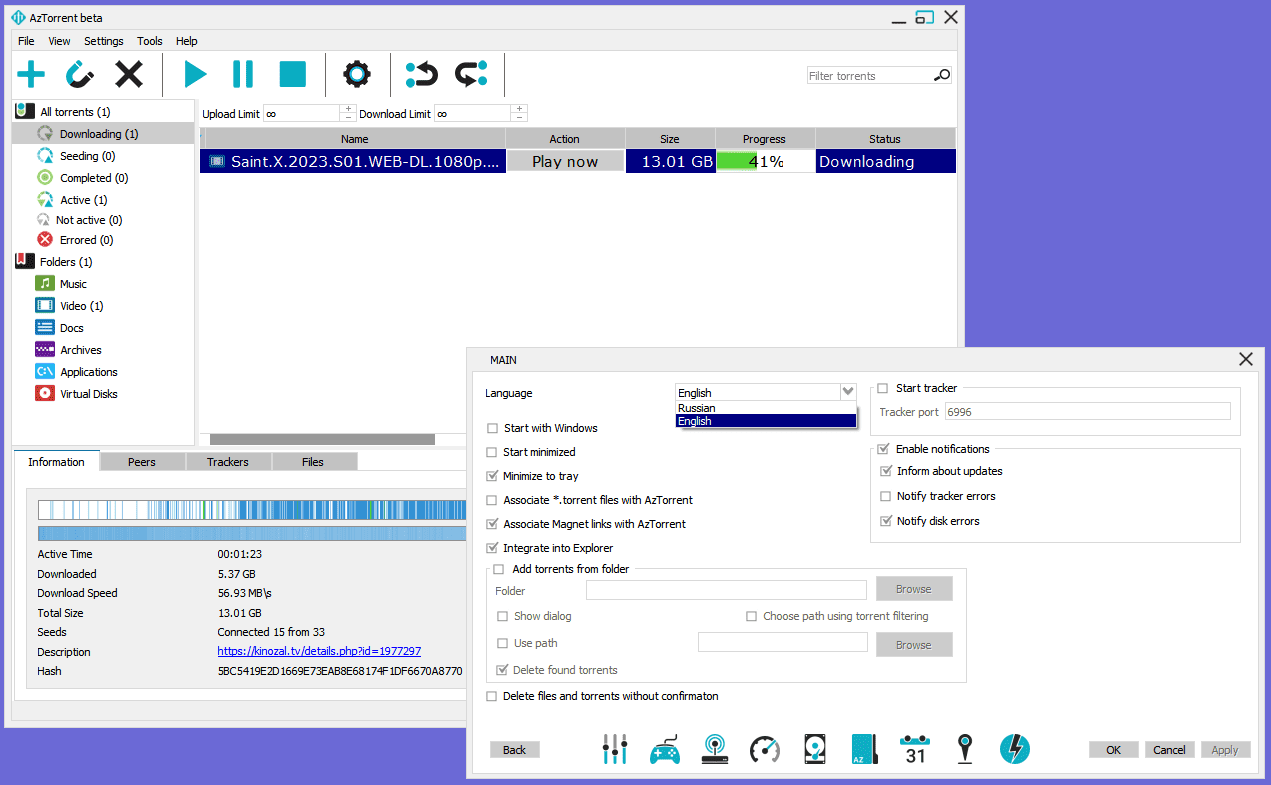Open the kinozal.tv description link
The width and height of the screenshot is (1271, 785).
pos(319,651)
